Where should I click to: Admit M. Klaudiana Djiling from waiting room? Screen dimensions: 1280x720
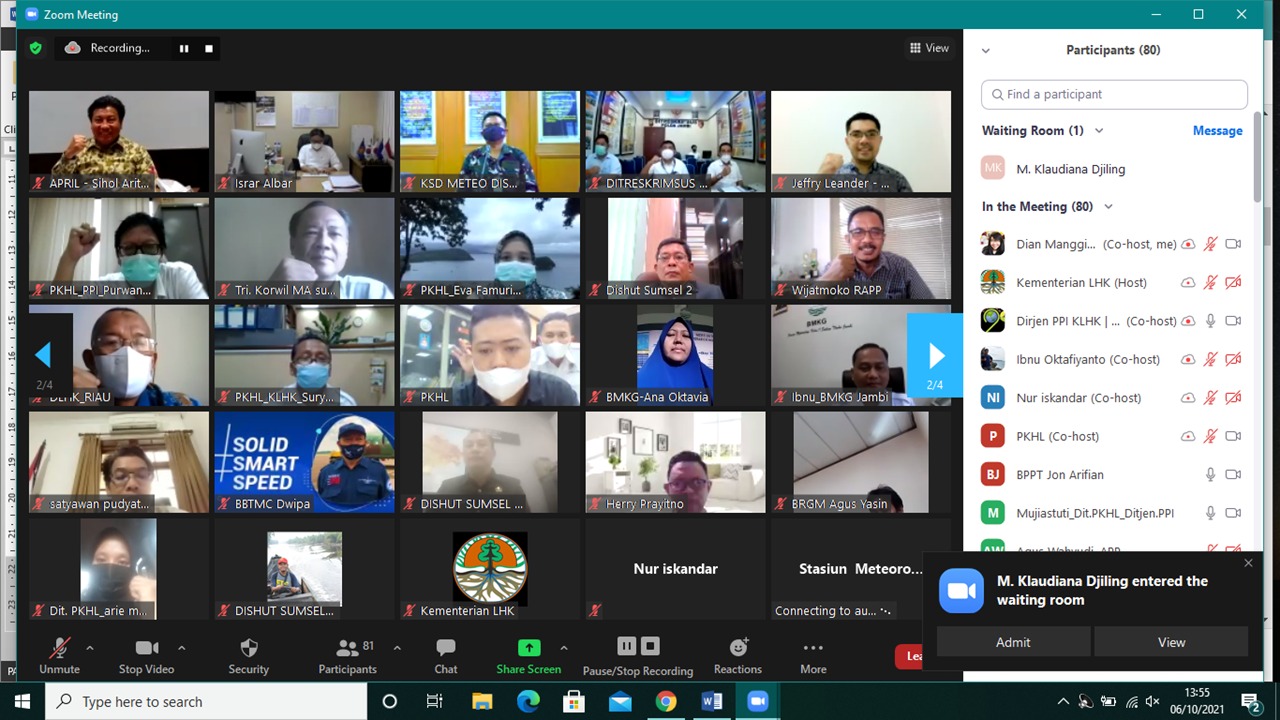coord(1013,642)
